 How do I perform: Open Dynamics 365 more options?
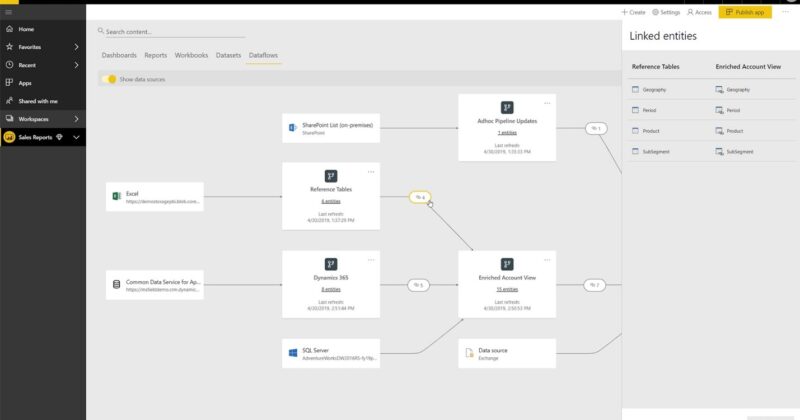pos(371,260)
